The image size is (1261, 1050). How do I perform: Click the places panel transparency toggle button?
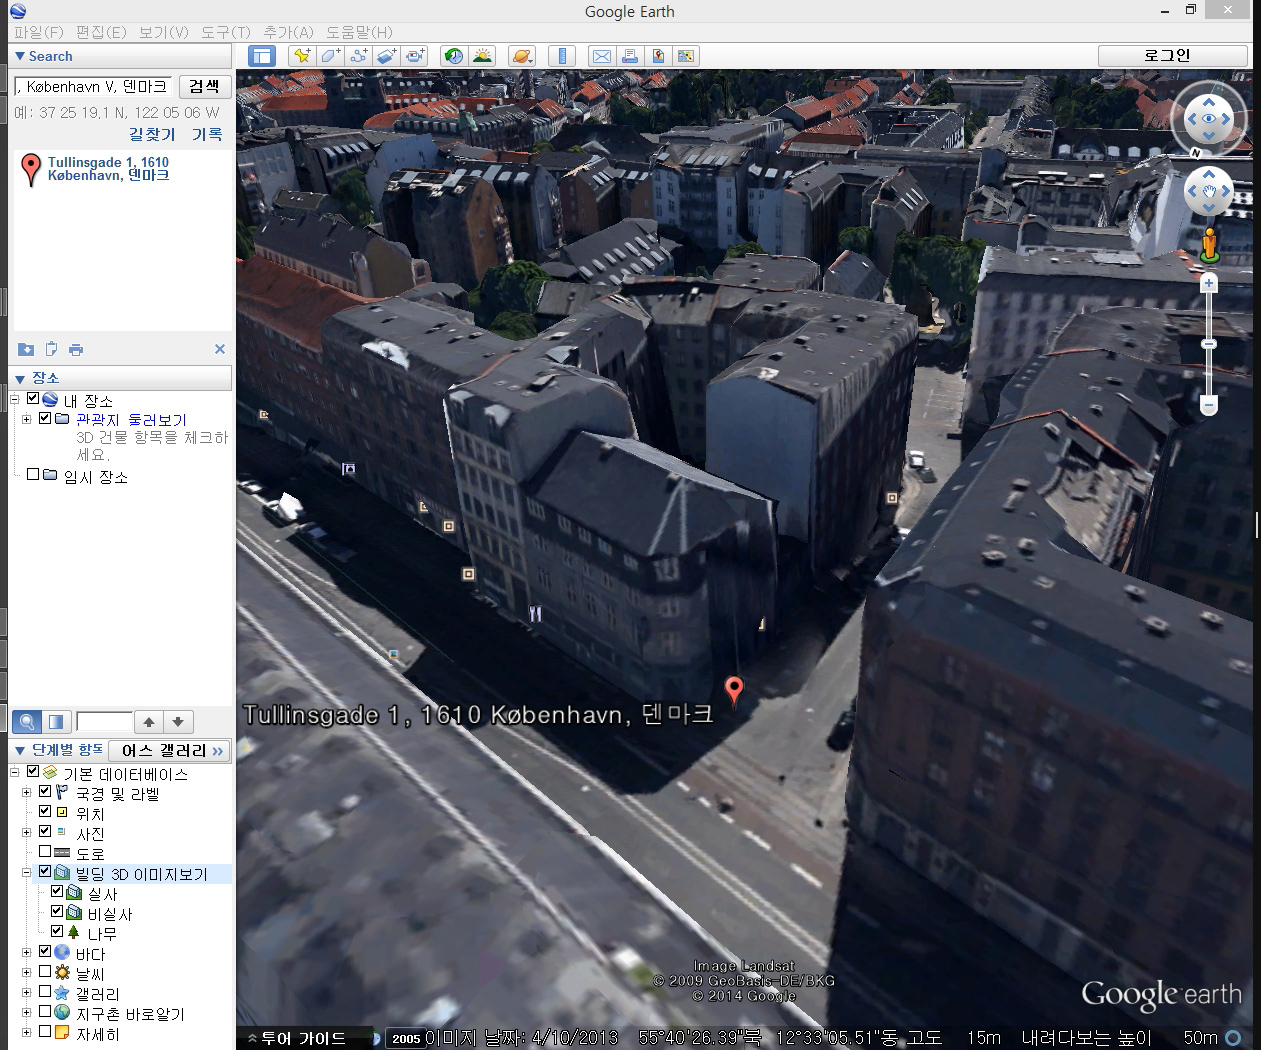(56, 721)
